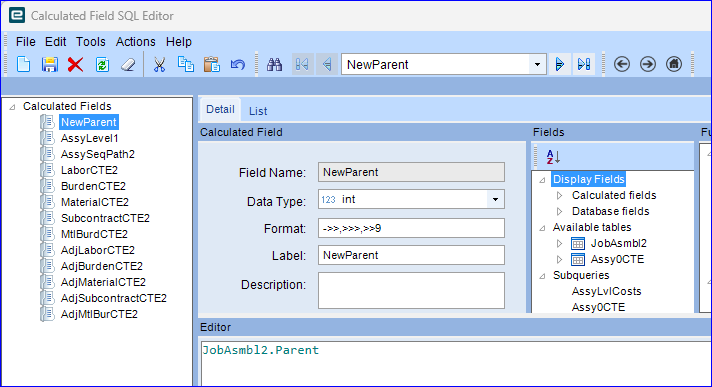Click the green Refresh icon
The width and height of the screenshot is (712, 387).
[102, 64]
